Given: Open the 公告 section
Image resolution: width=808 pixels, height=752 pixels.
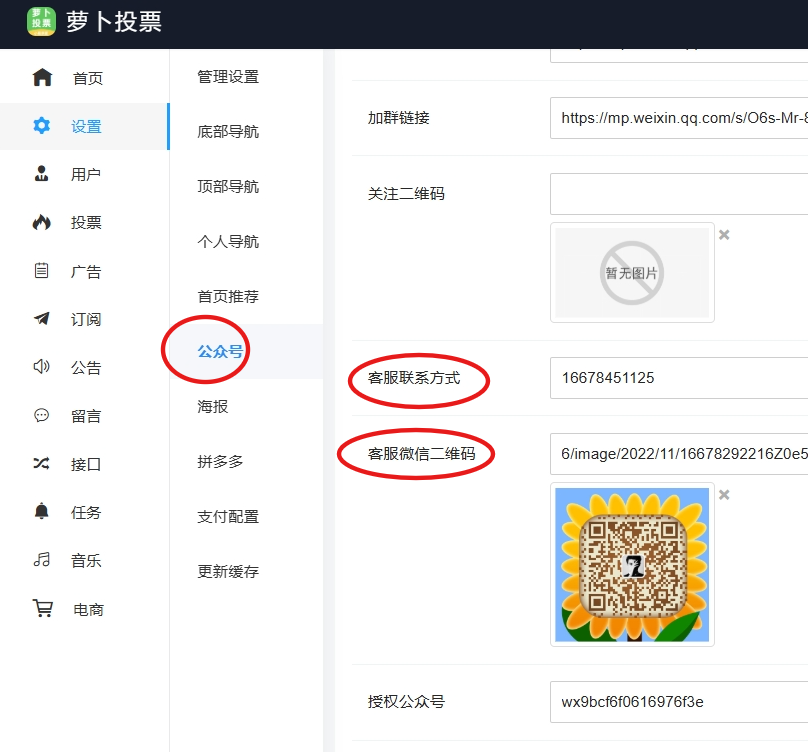Looking at the screenshot, I should click(x=86, y=367).
